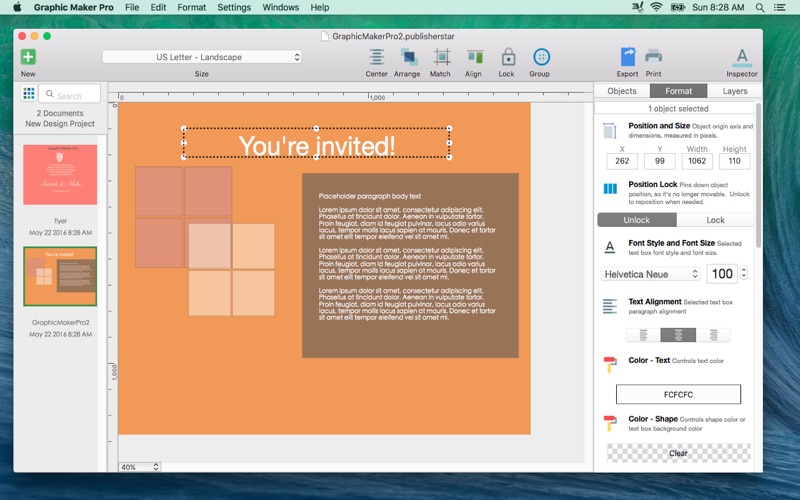Open the File menu
Screen dimensions: 800x500
[x=132, y=7]
